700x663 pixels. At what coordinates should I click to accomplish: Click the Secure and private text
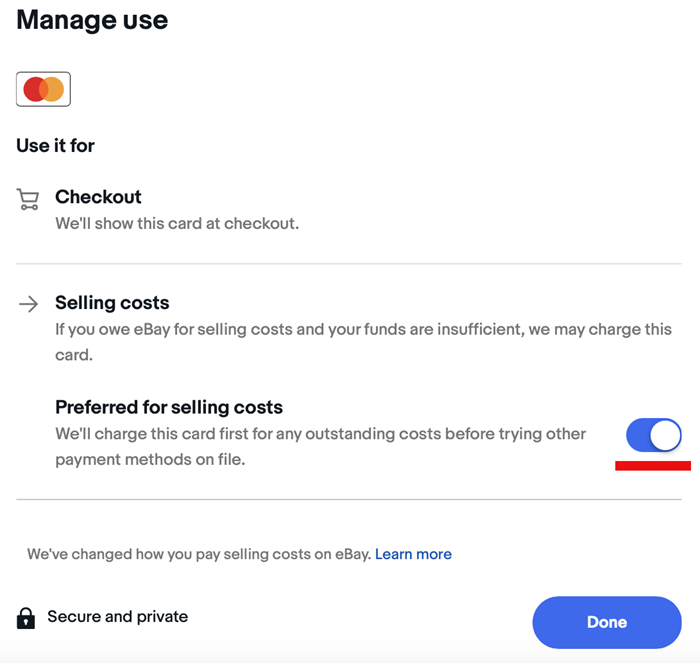pos(118,617)
